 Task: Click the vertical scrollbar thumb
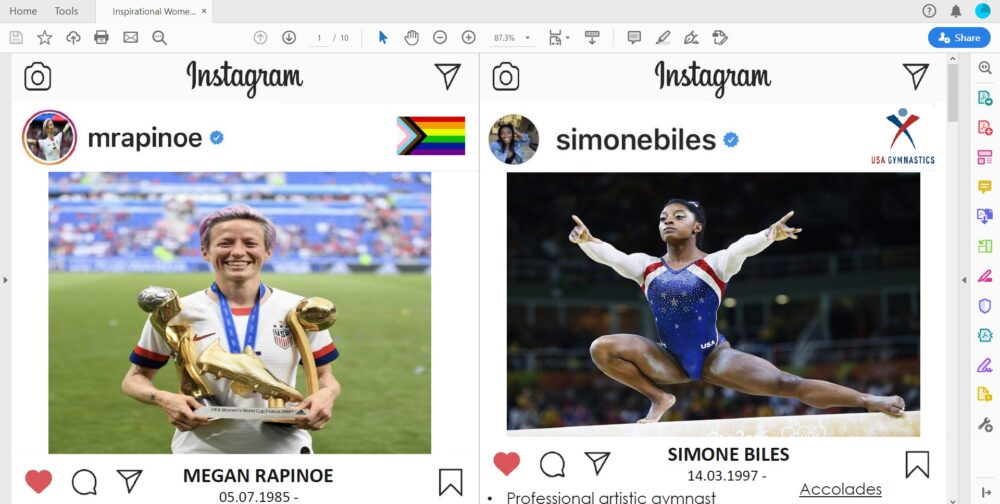tap(953, 93)
